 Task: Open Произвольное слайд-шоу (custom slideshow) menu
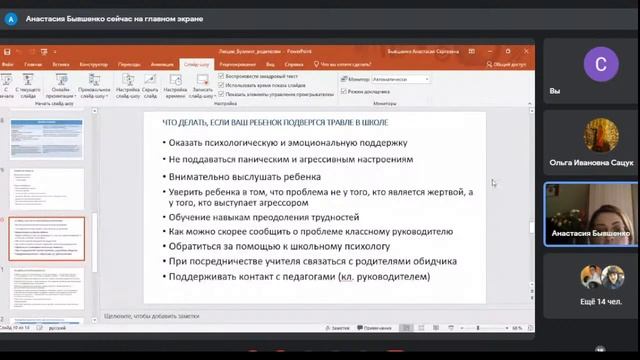click(94, 86)
